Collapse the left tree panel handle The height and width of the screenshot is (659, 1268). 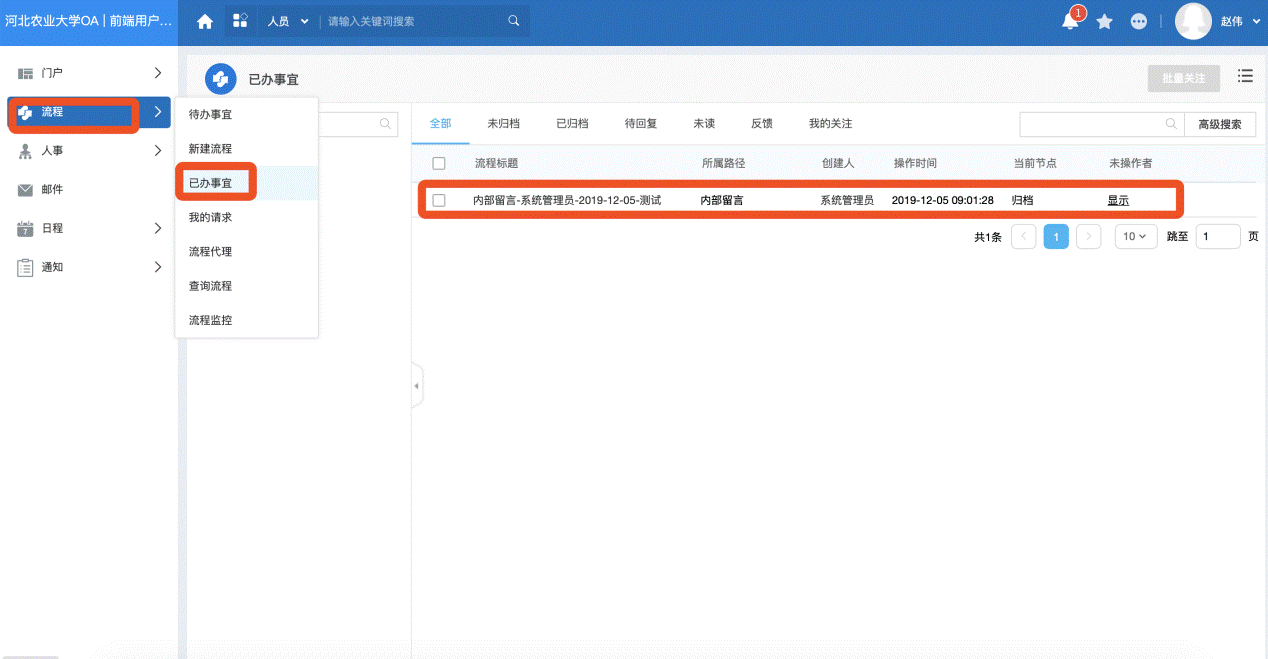[x=417, y=386]
